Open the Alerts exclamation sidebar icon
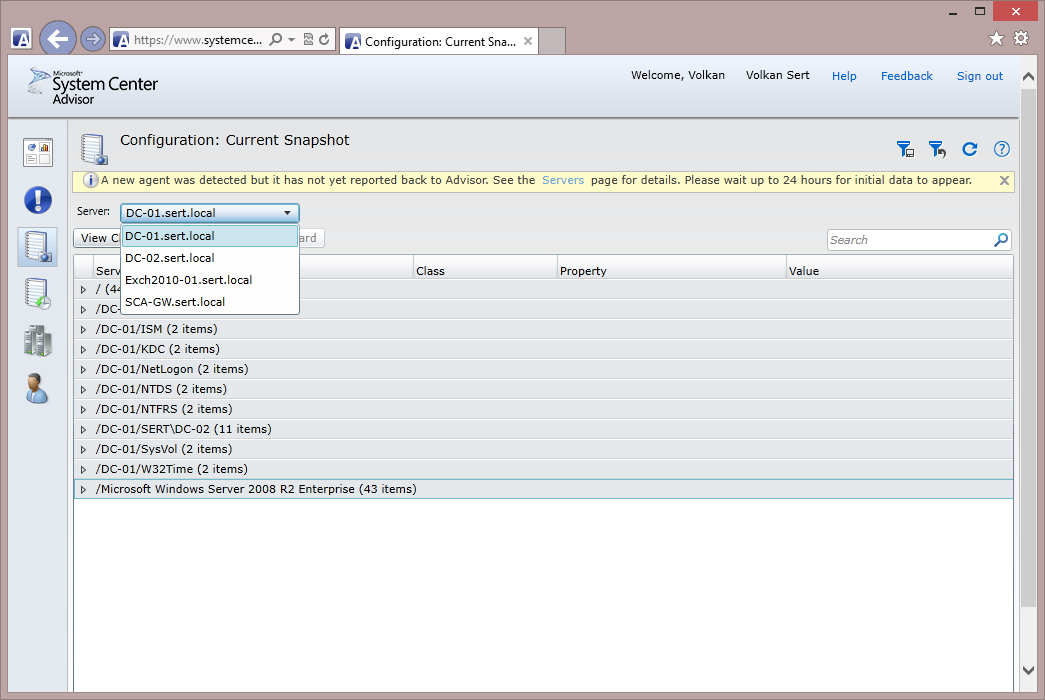Screen dimensions: 1045x700 coord(38,199)
